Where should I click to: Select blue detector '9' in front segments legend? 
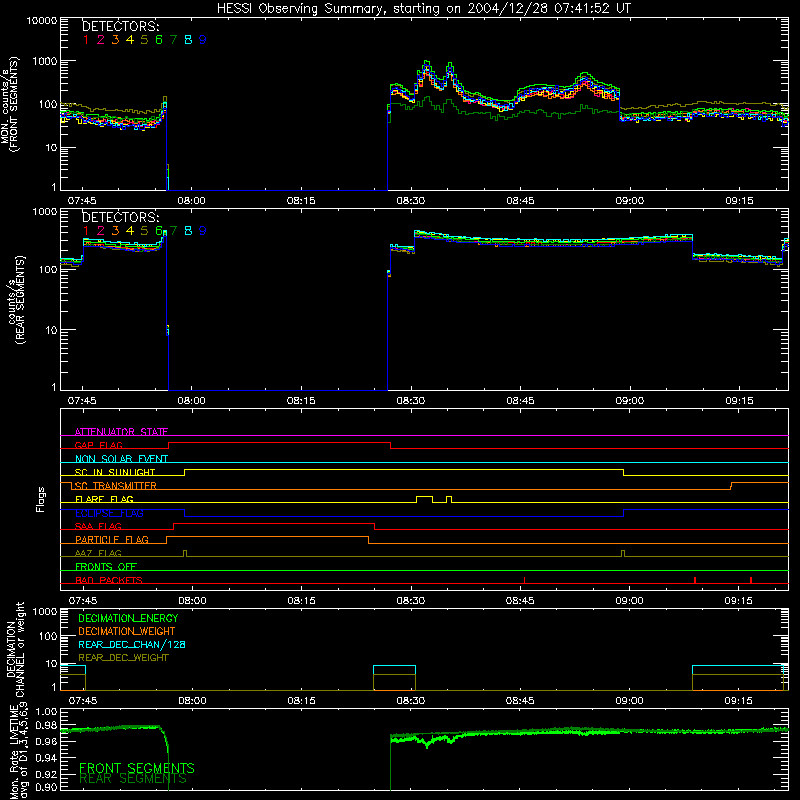pyautogui.click(x=203, y=40)
